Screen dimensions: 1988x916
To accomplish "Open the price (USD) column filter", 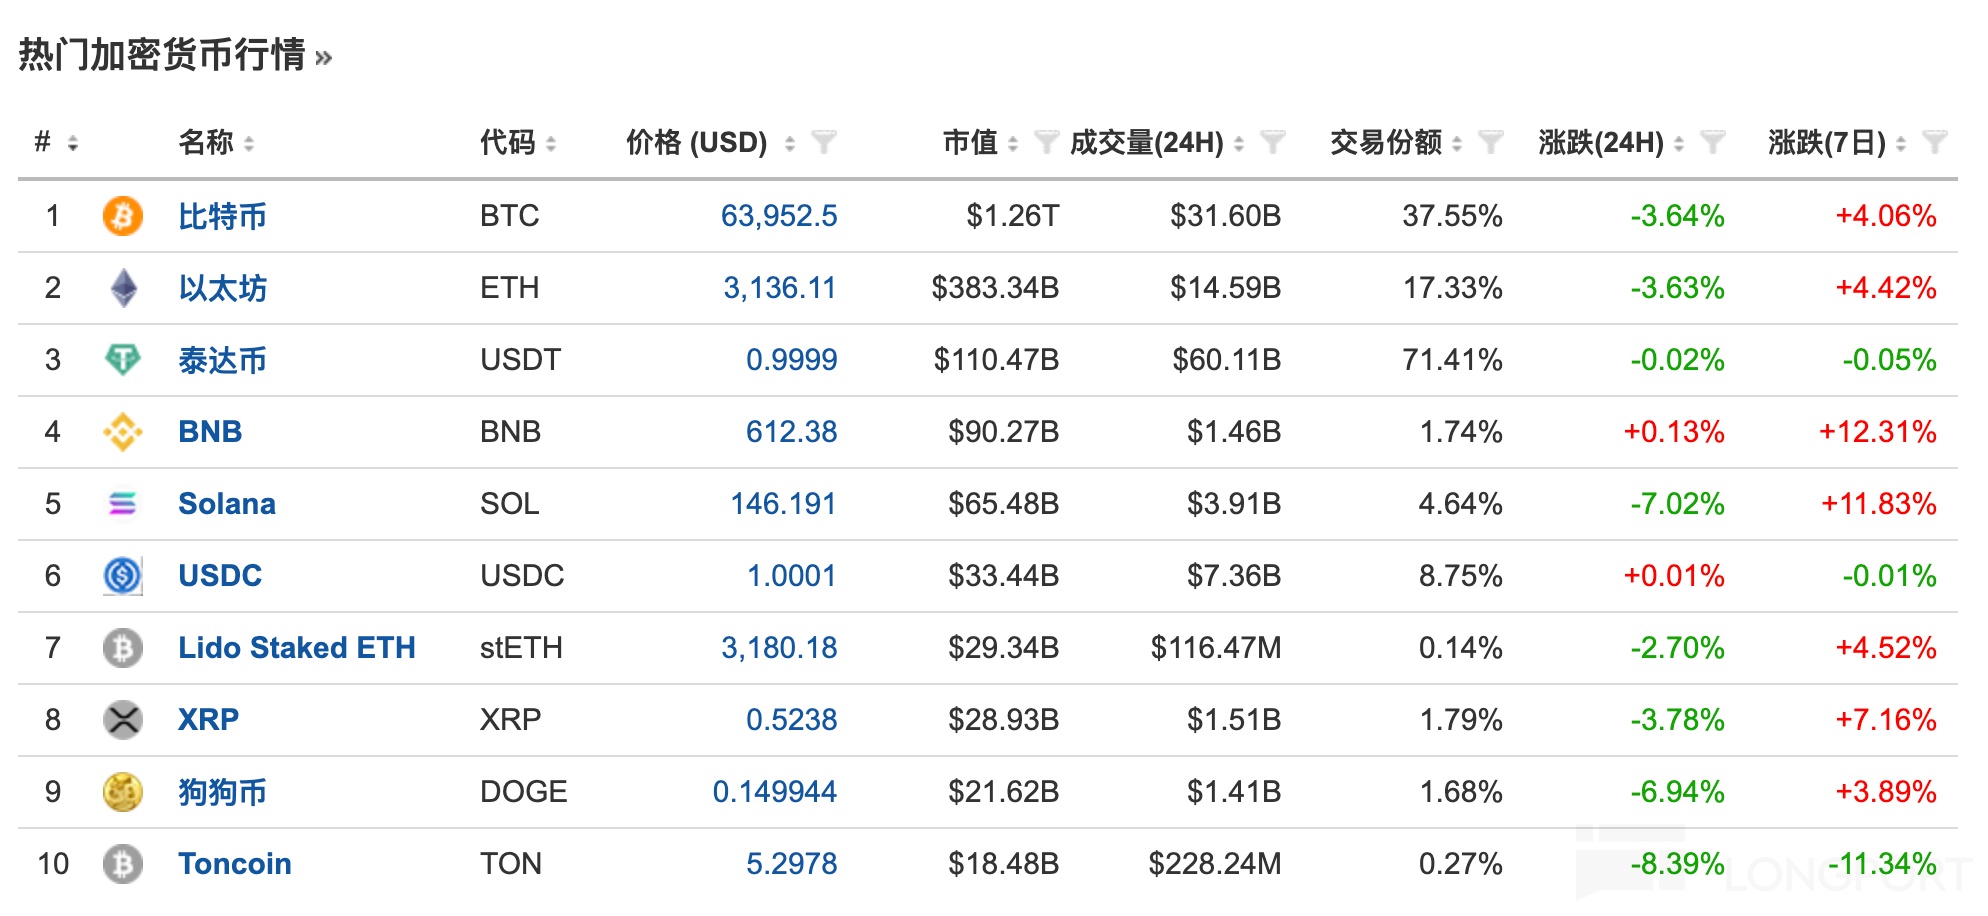I will pos(824,143).
